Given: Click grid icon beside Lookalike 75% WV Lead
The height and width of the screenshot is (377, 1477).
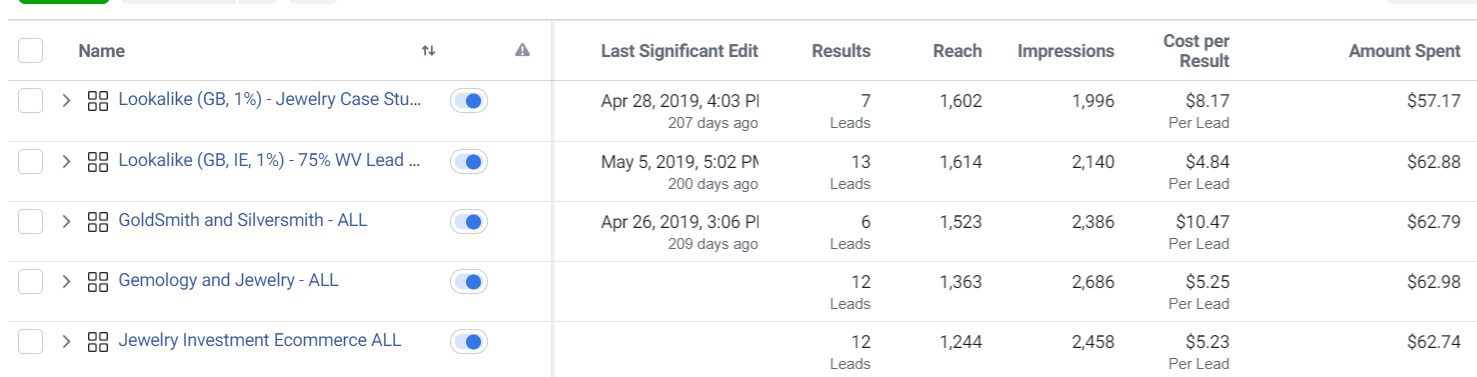Looking at the screenshot, I should point(98,161).
